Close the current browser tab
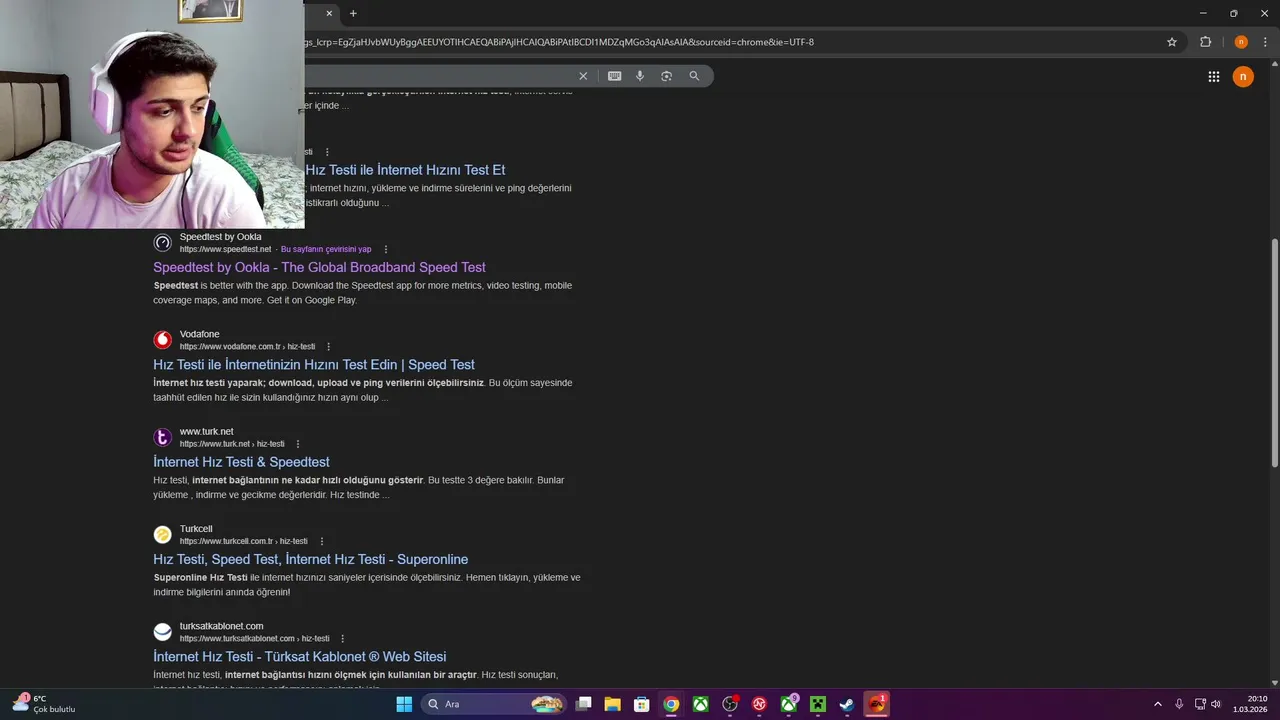 click(329, 13)
